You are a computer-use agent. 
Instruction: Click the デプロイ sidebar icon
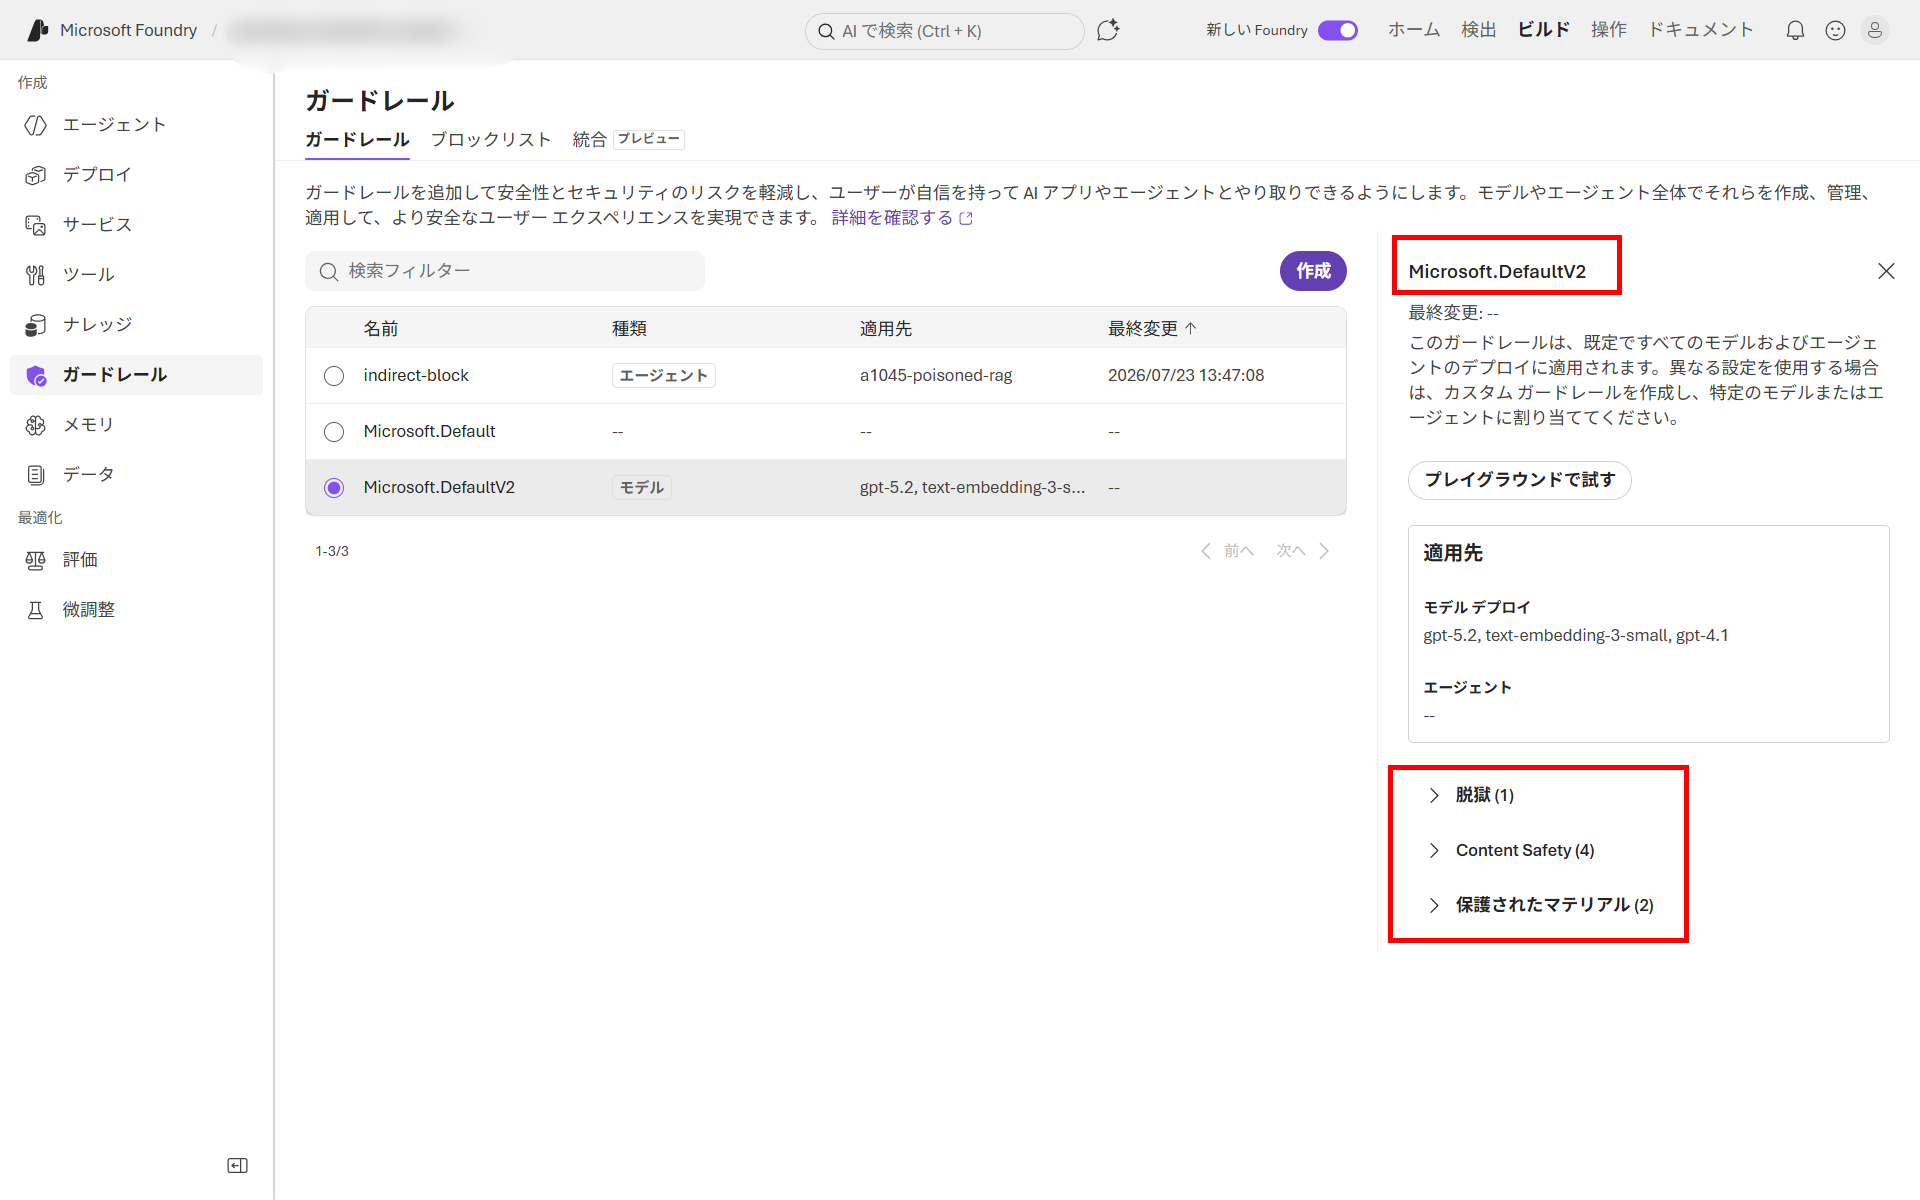point(36,175)
